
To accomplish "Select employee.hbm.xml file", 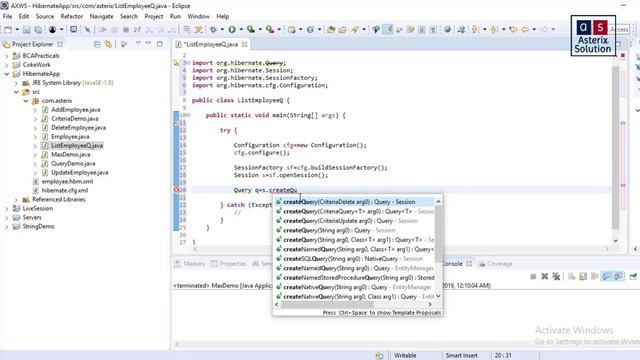I will (67, 182).
